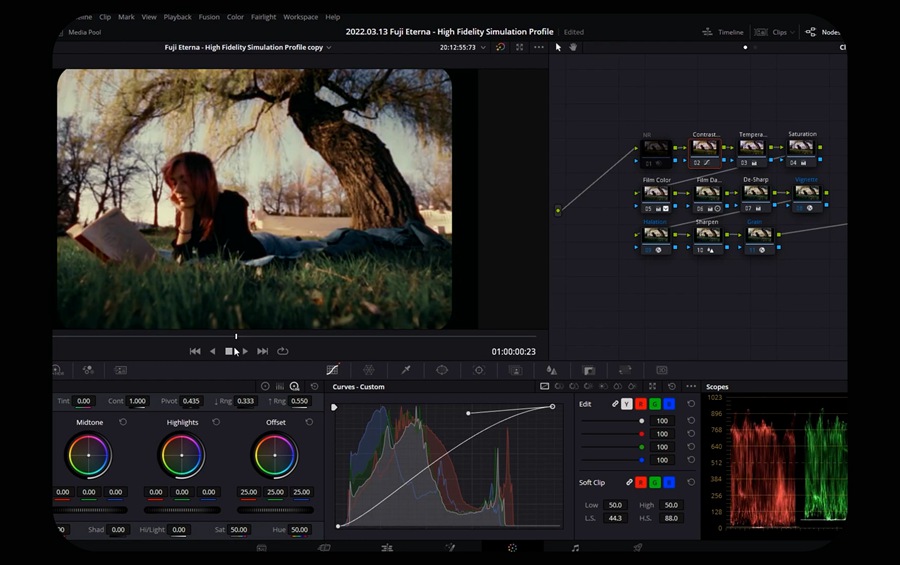Screen dimensions: 900x565
Task: Open the Deliver page rocket icon
Action: 637,548
